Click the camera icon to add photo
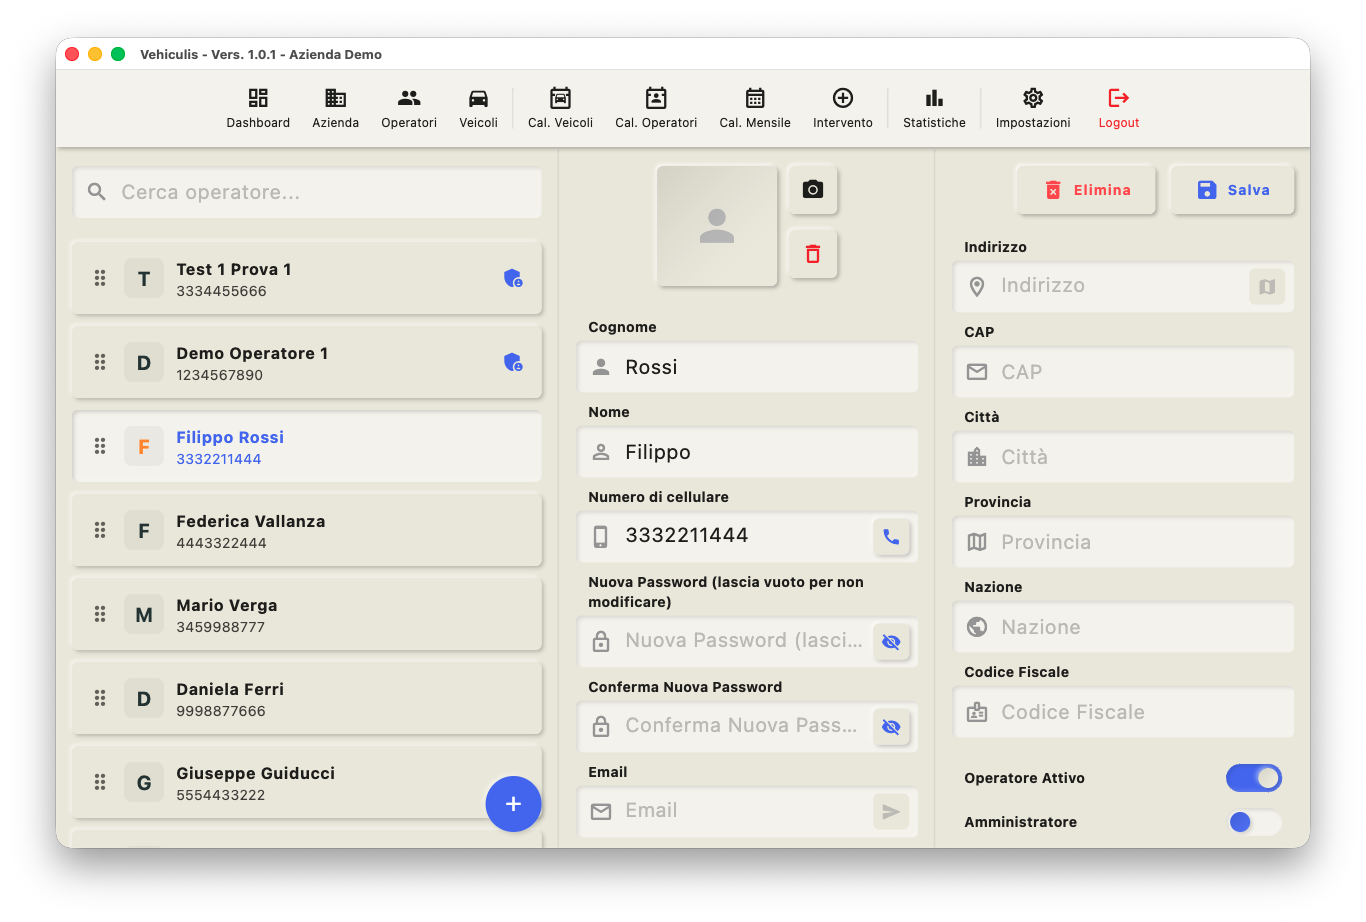 coord(812,190)
